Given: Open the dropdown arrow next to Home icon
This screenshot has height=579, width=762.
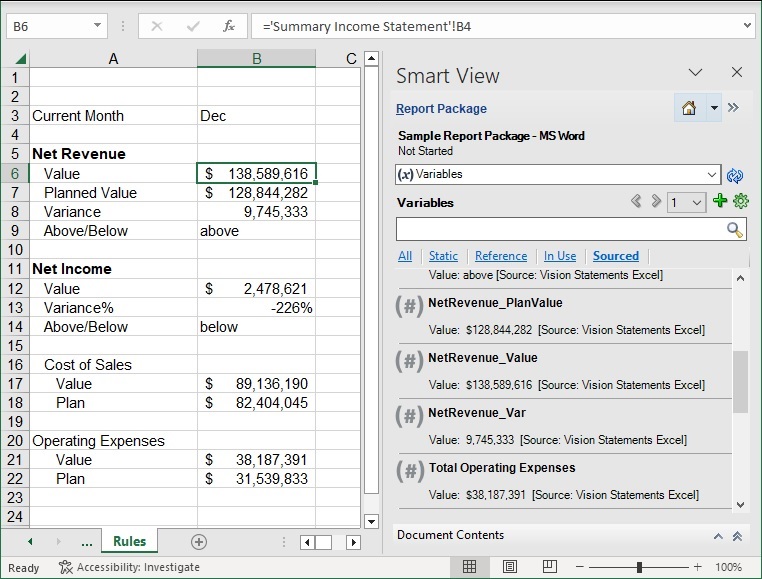Looking at the screenshot, I should (x=714, y=108).
